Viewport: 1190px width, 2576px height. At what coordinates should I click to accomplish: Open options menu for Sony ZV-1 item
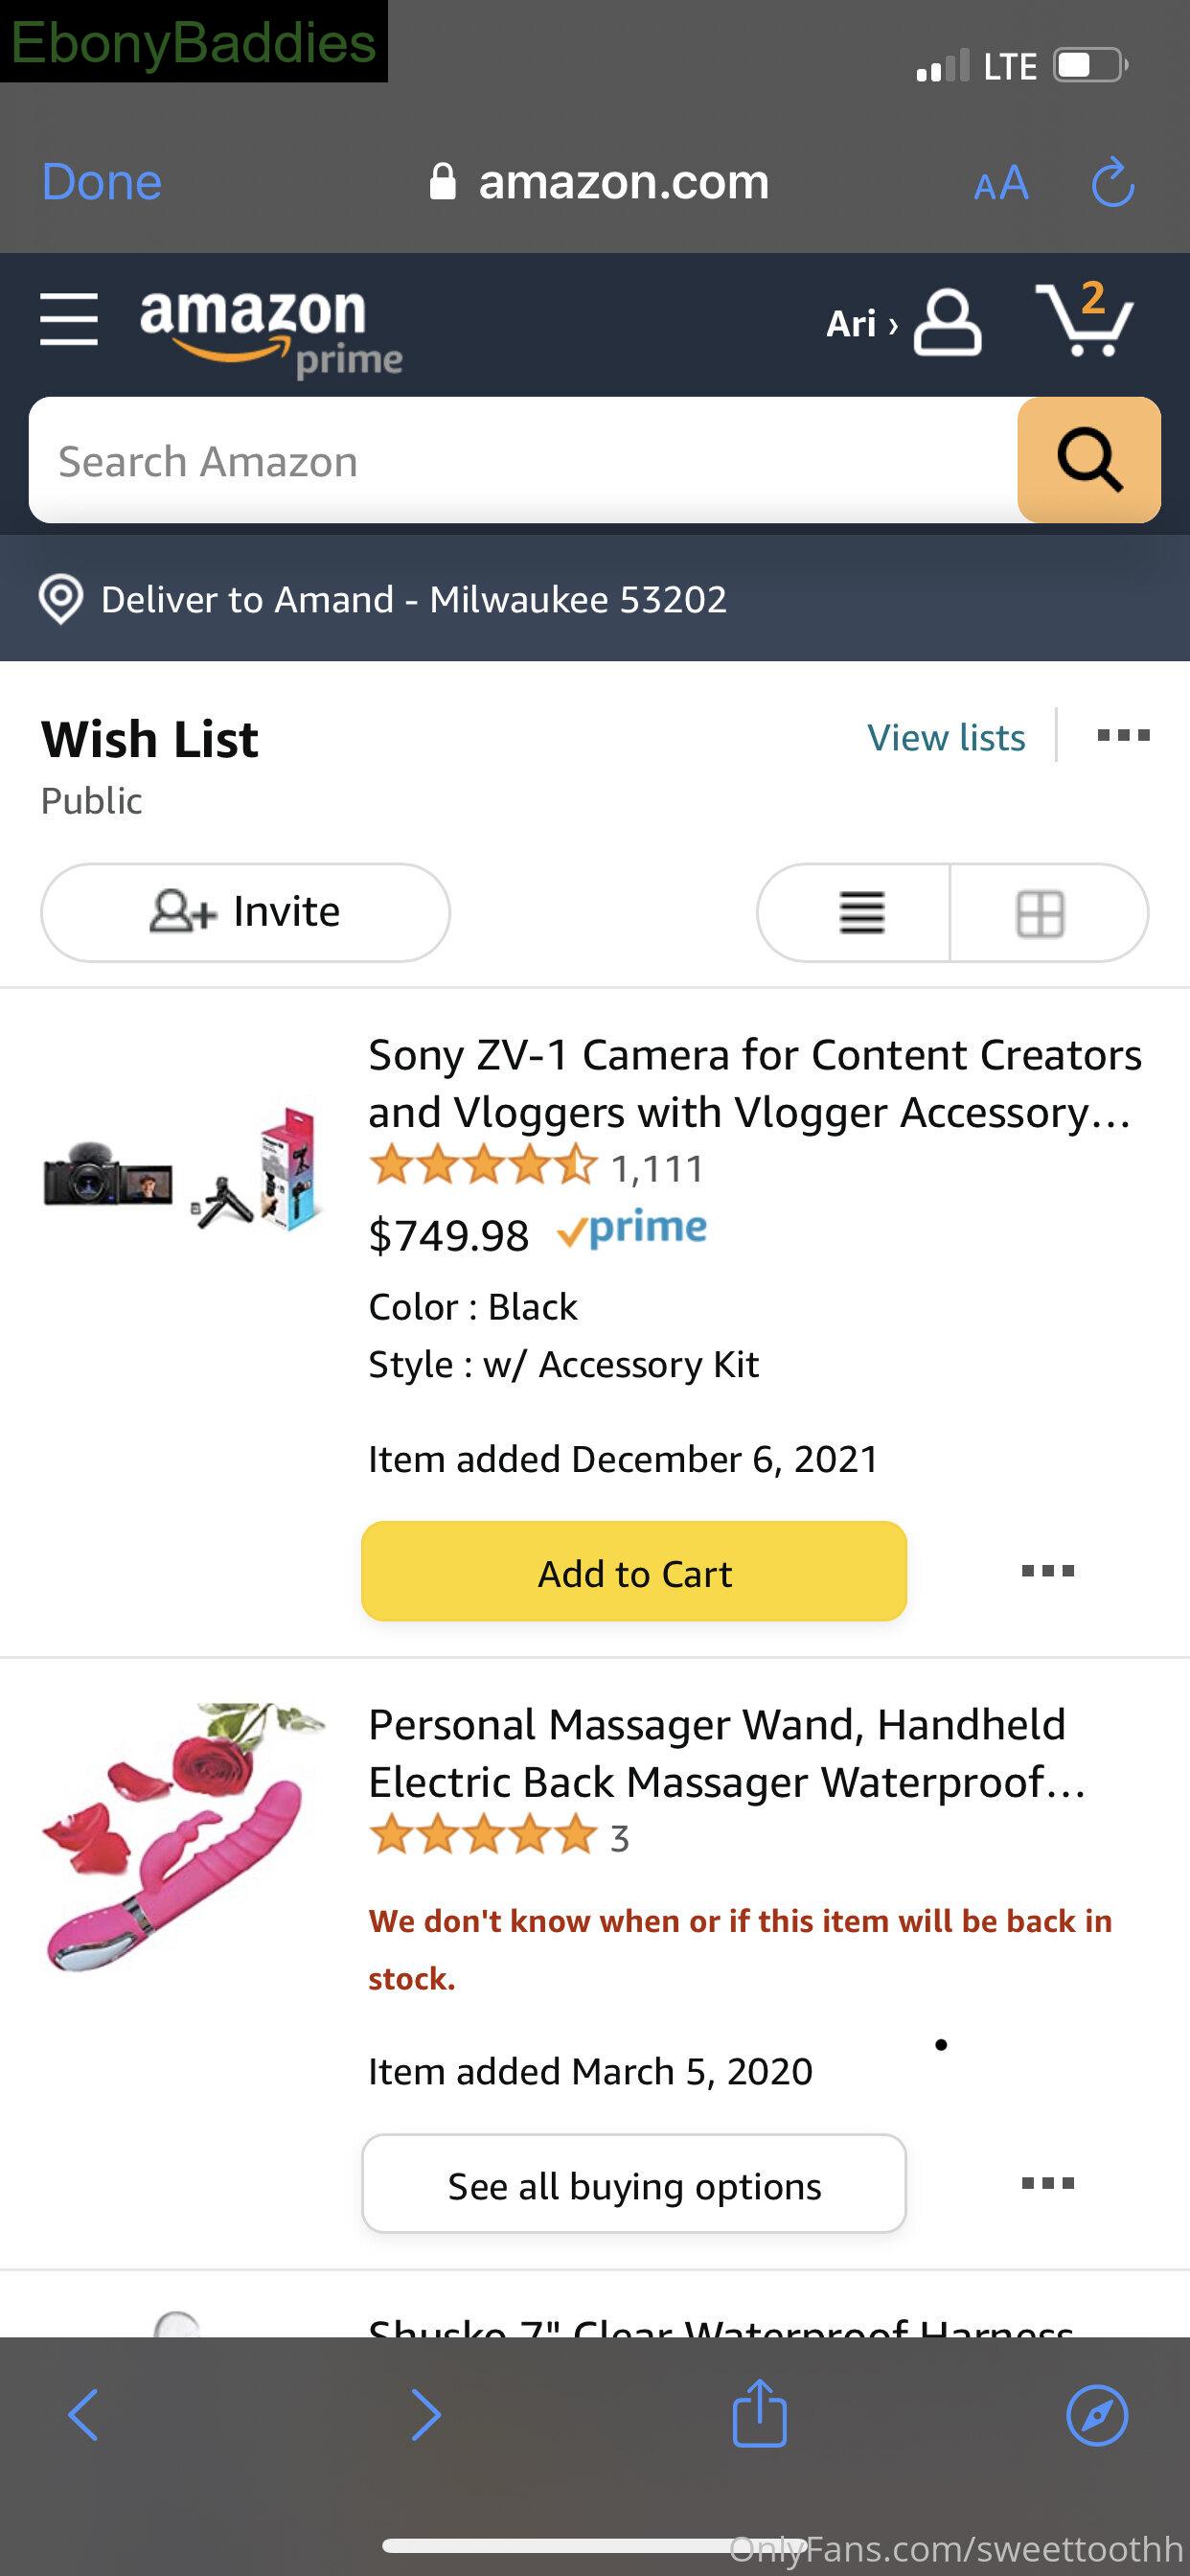1048,1571
